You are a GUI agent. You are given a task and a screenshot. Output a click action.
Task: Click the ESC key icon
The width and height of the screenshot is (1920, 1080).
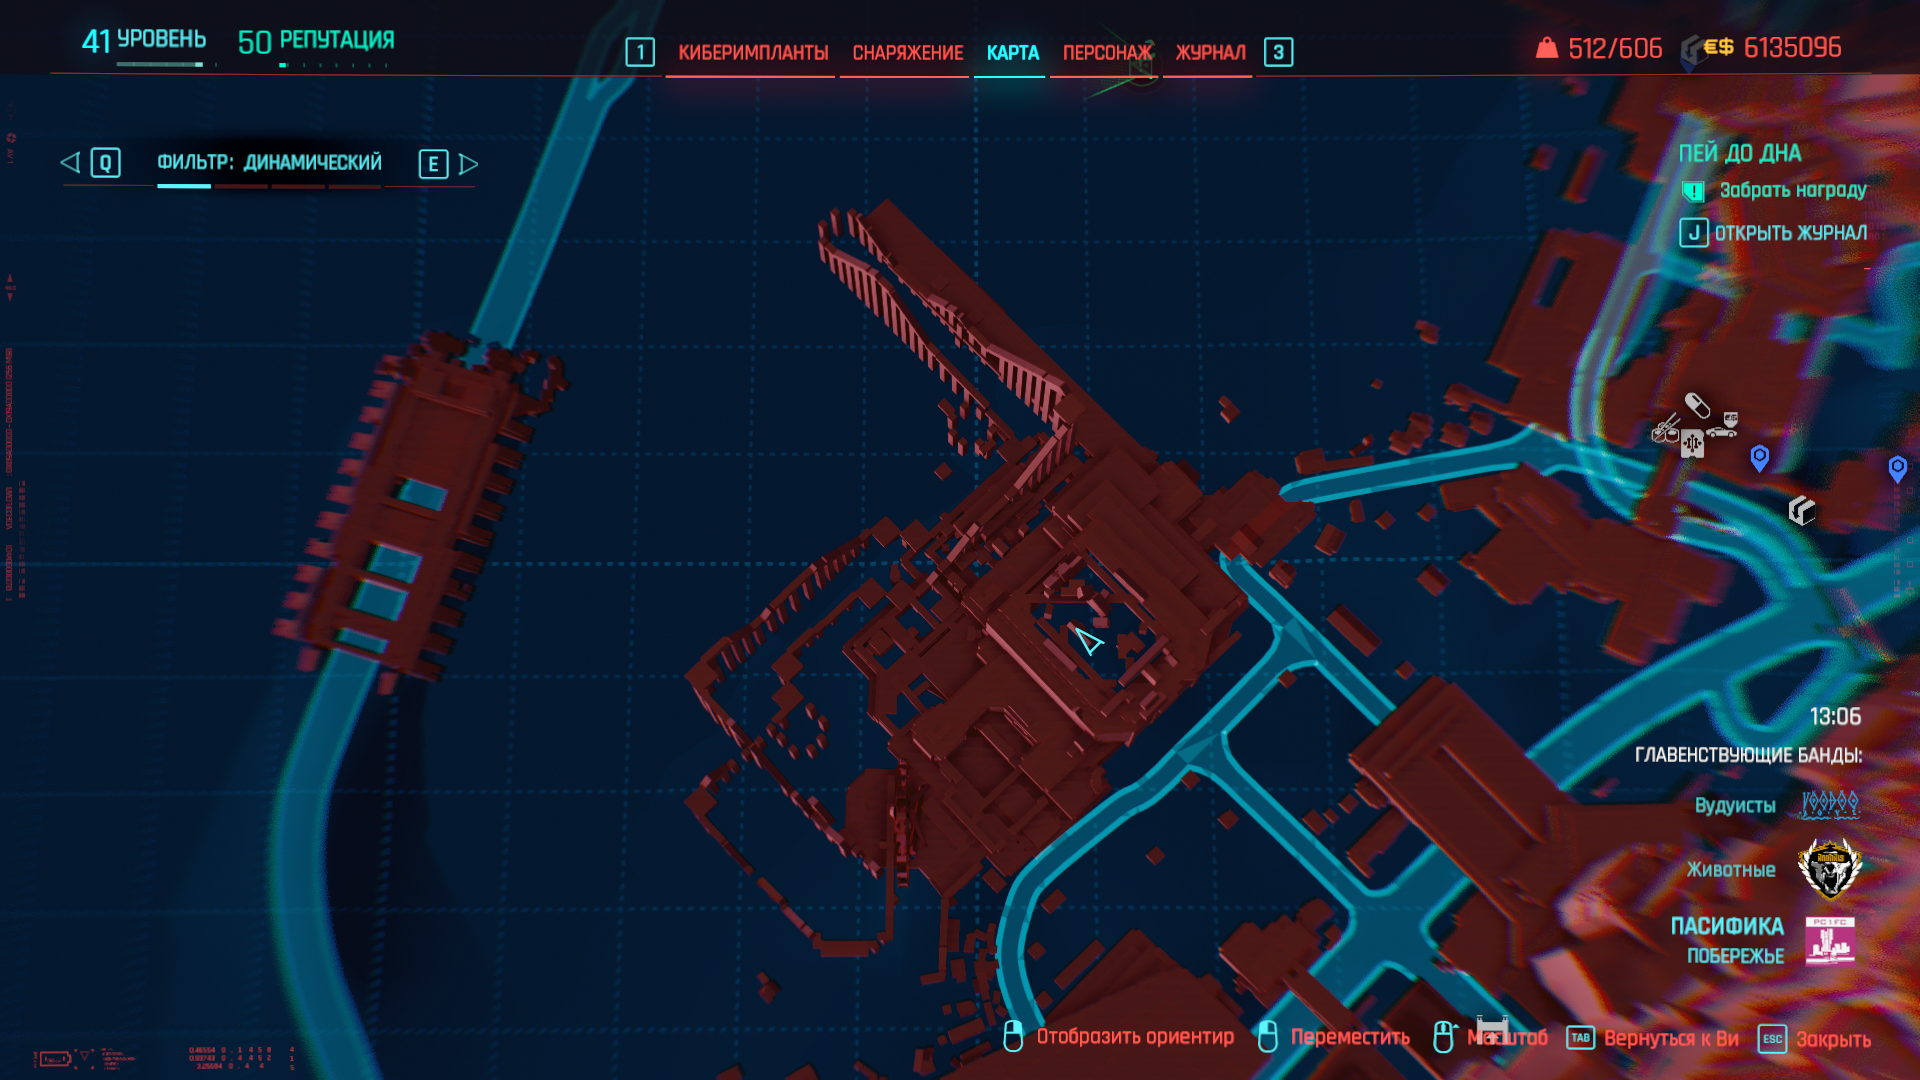(x=1772, y=1039)
